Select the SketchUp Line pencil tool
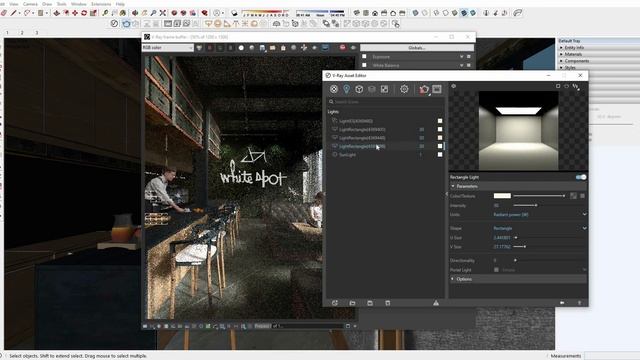This screenshot has width=640, height=360. click(x=13, y=13)
